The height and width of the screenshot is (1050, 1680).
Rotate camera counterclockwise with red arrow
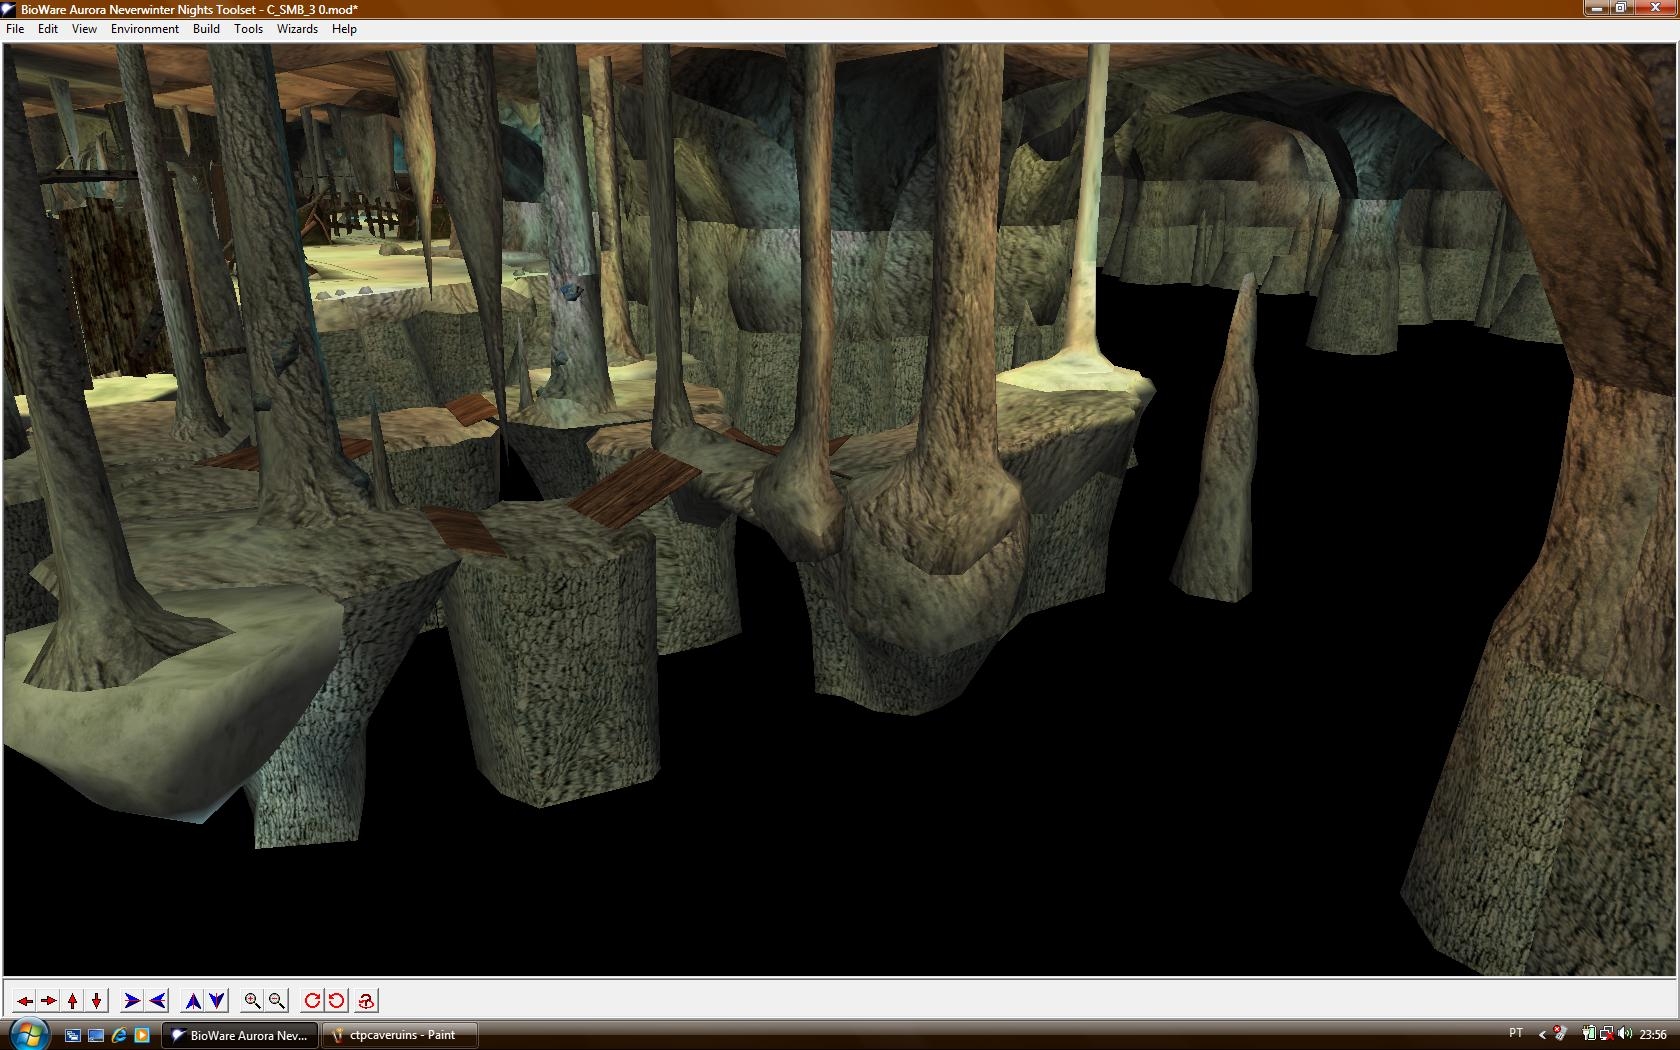[x=337, y=1000]
